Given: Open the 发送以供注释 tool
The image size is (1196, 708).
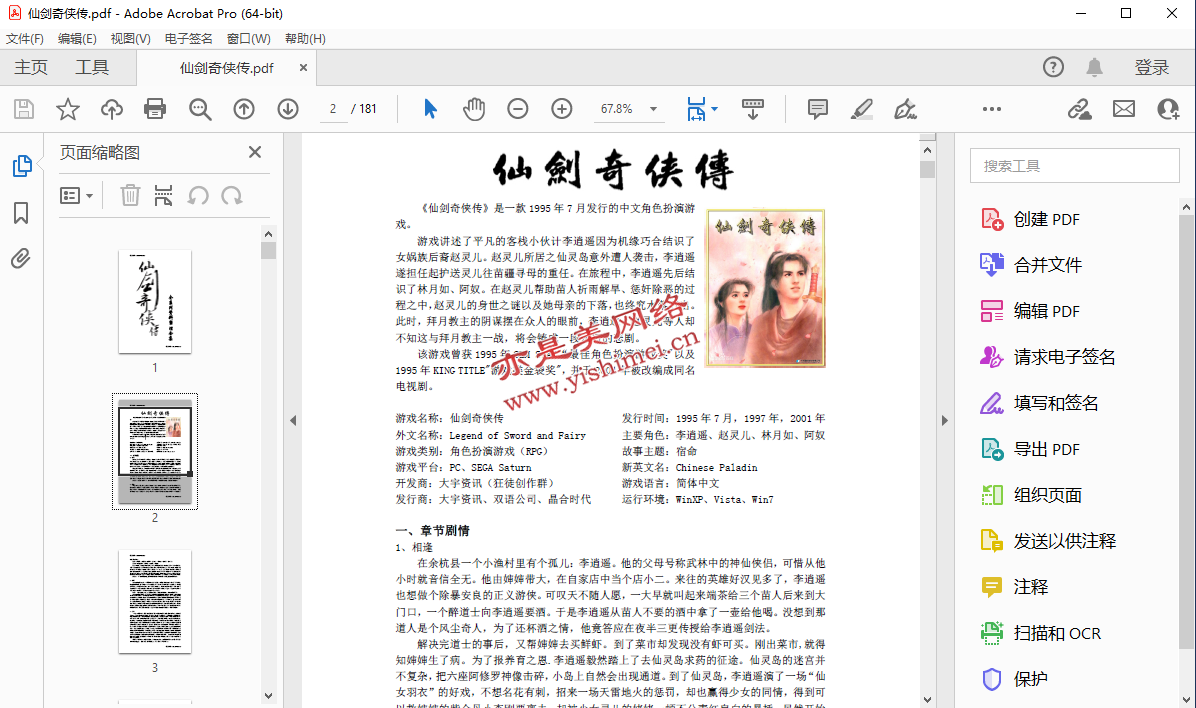Looking at the screenshot, I should [x=1048, y=541].
